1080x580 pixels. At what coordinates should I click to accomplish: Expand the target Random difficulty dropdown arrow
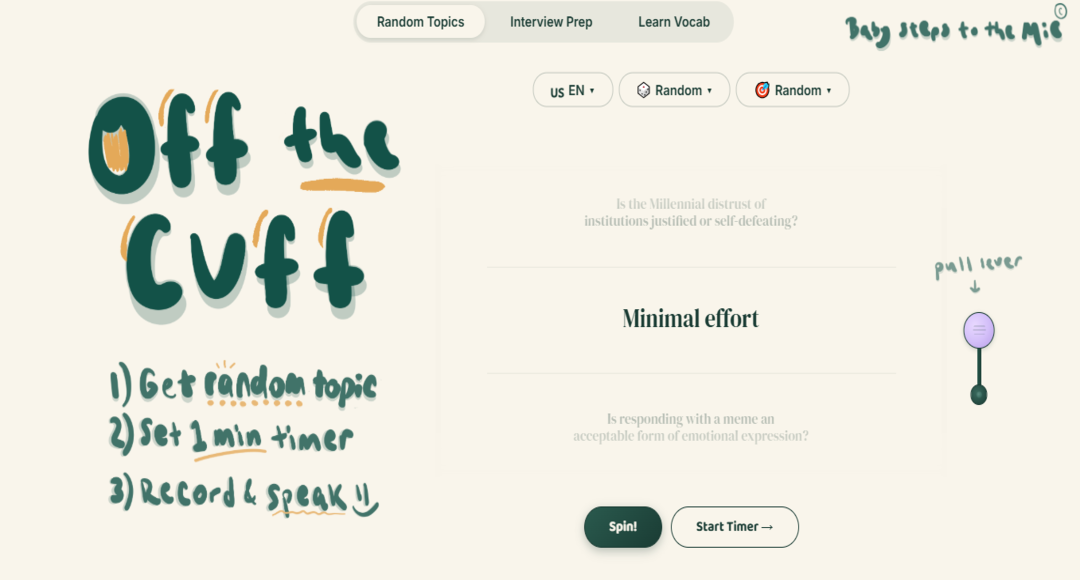coord(829,90)
